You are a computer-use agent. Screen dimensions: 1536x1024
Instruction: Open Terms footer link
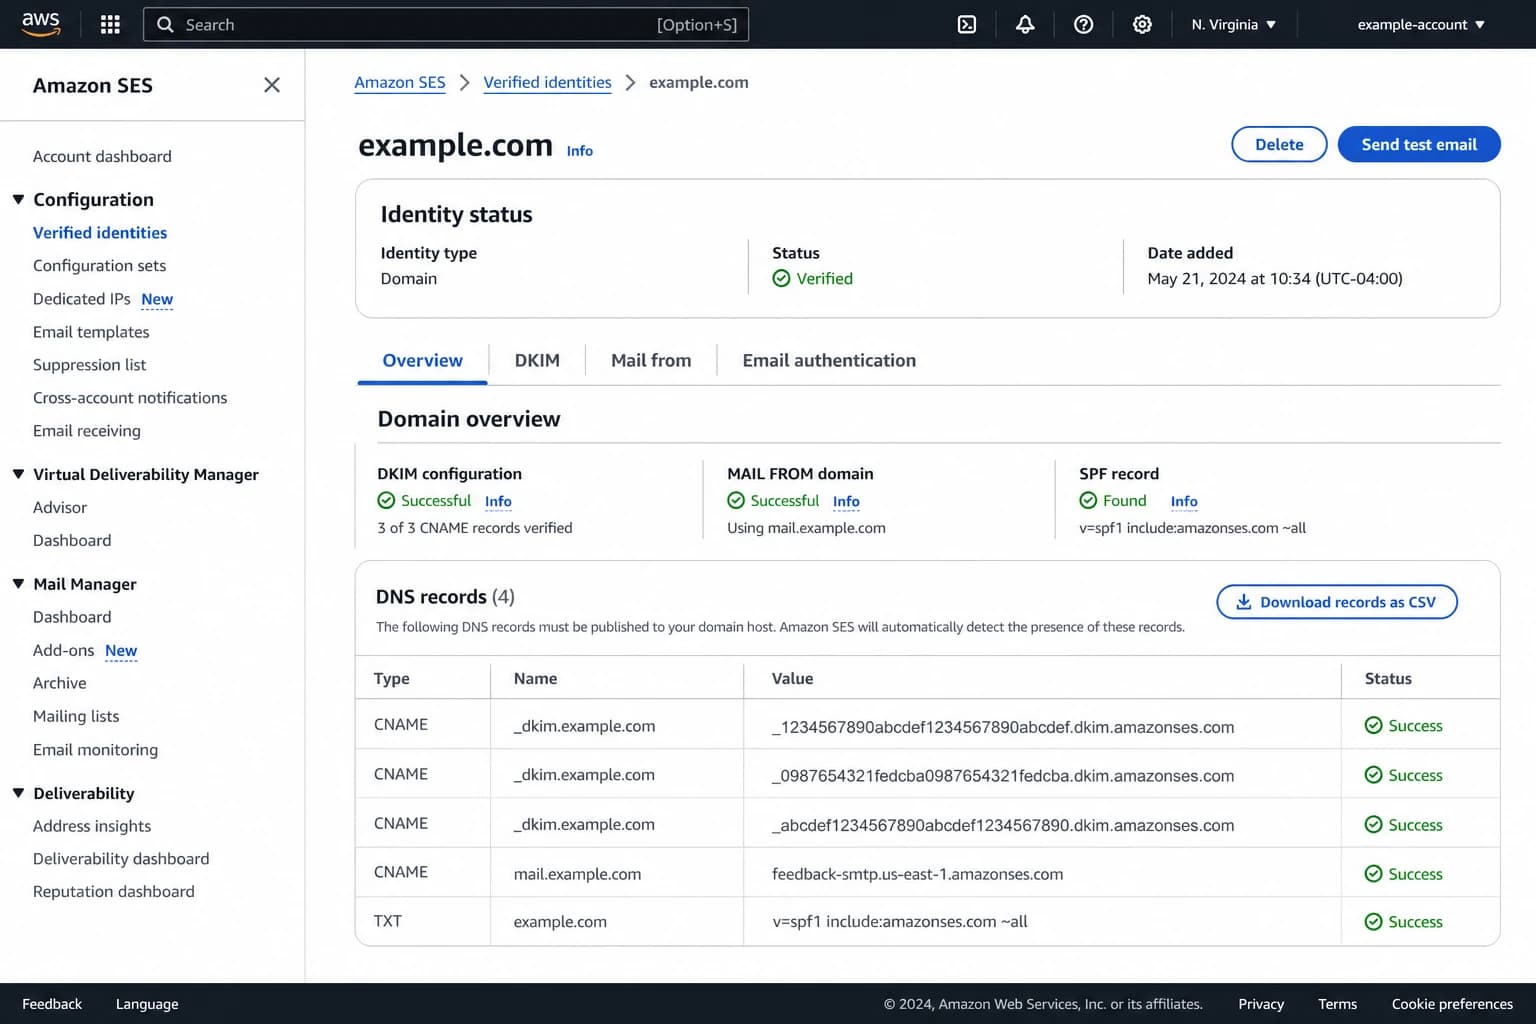1337,1004
